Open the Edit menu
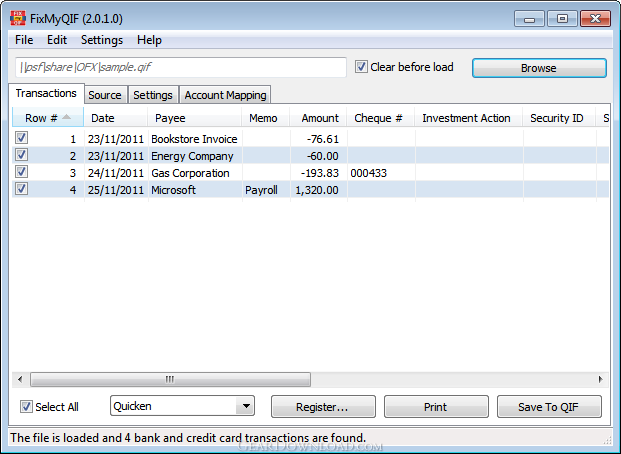Viewport: 621px width, 454px height. pyautogui.click(x=57, y=40)
